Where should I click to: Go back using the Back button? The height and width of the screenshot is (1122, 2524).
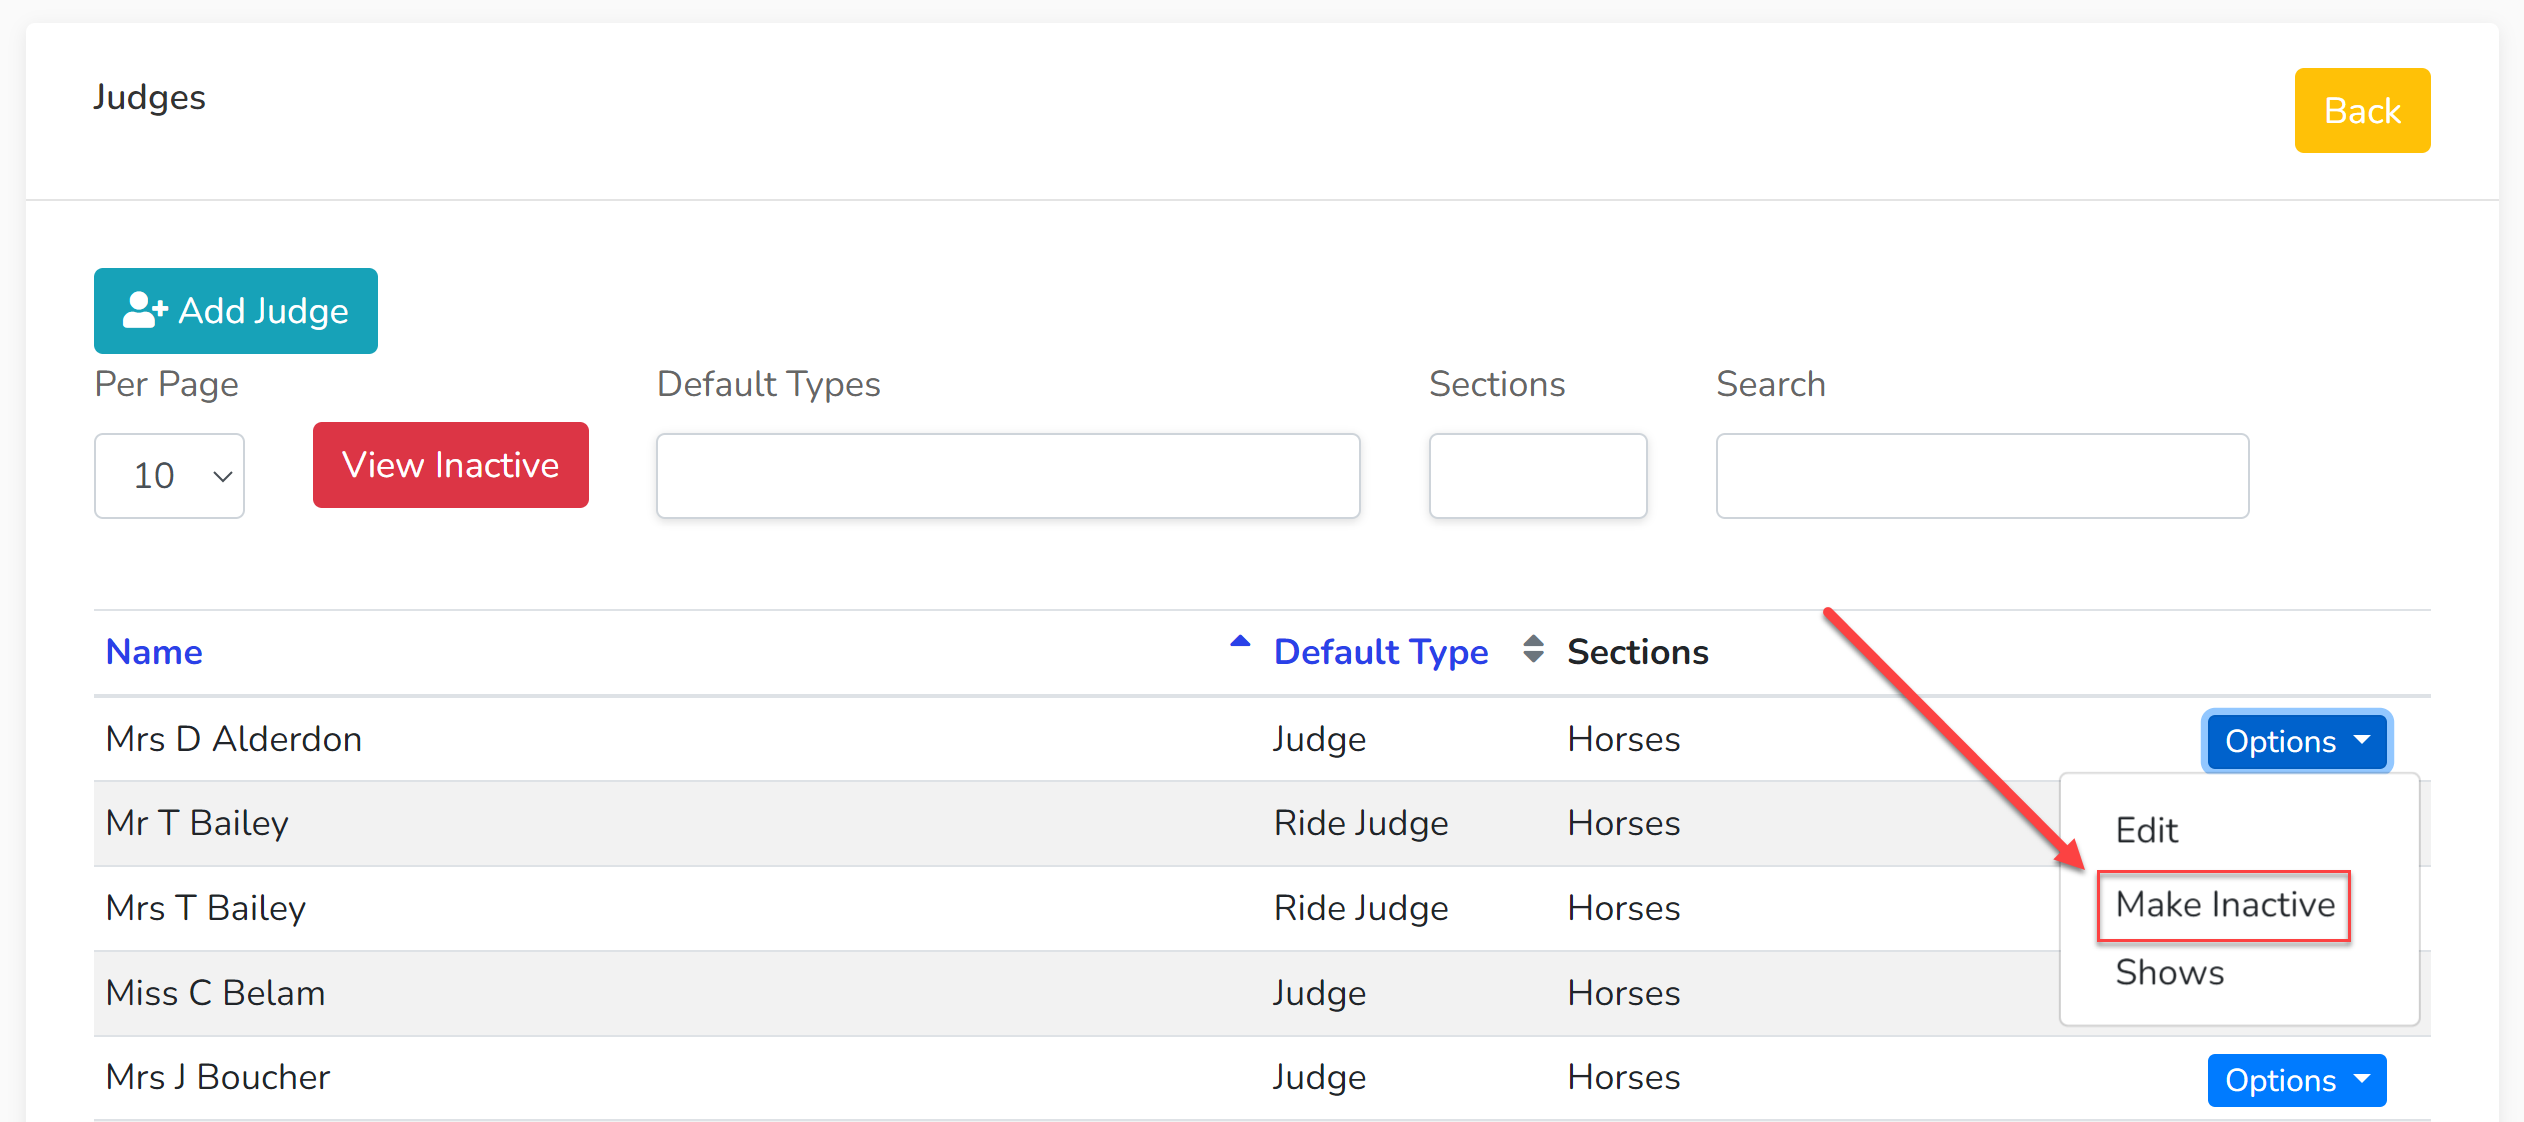point(2362,111)
